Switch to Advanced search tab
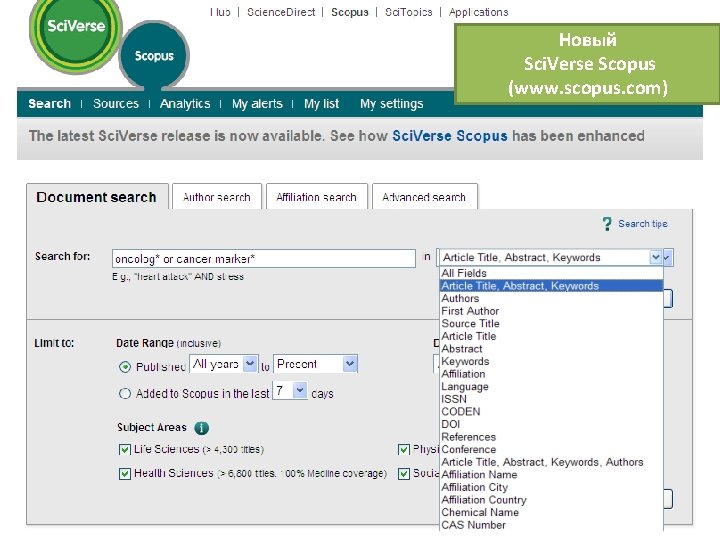This screenshot has width=720, height=540. [424, 197]
